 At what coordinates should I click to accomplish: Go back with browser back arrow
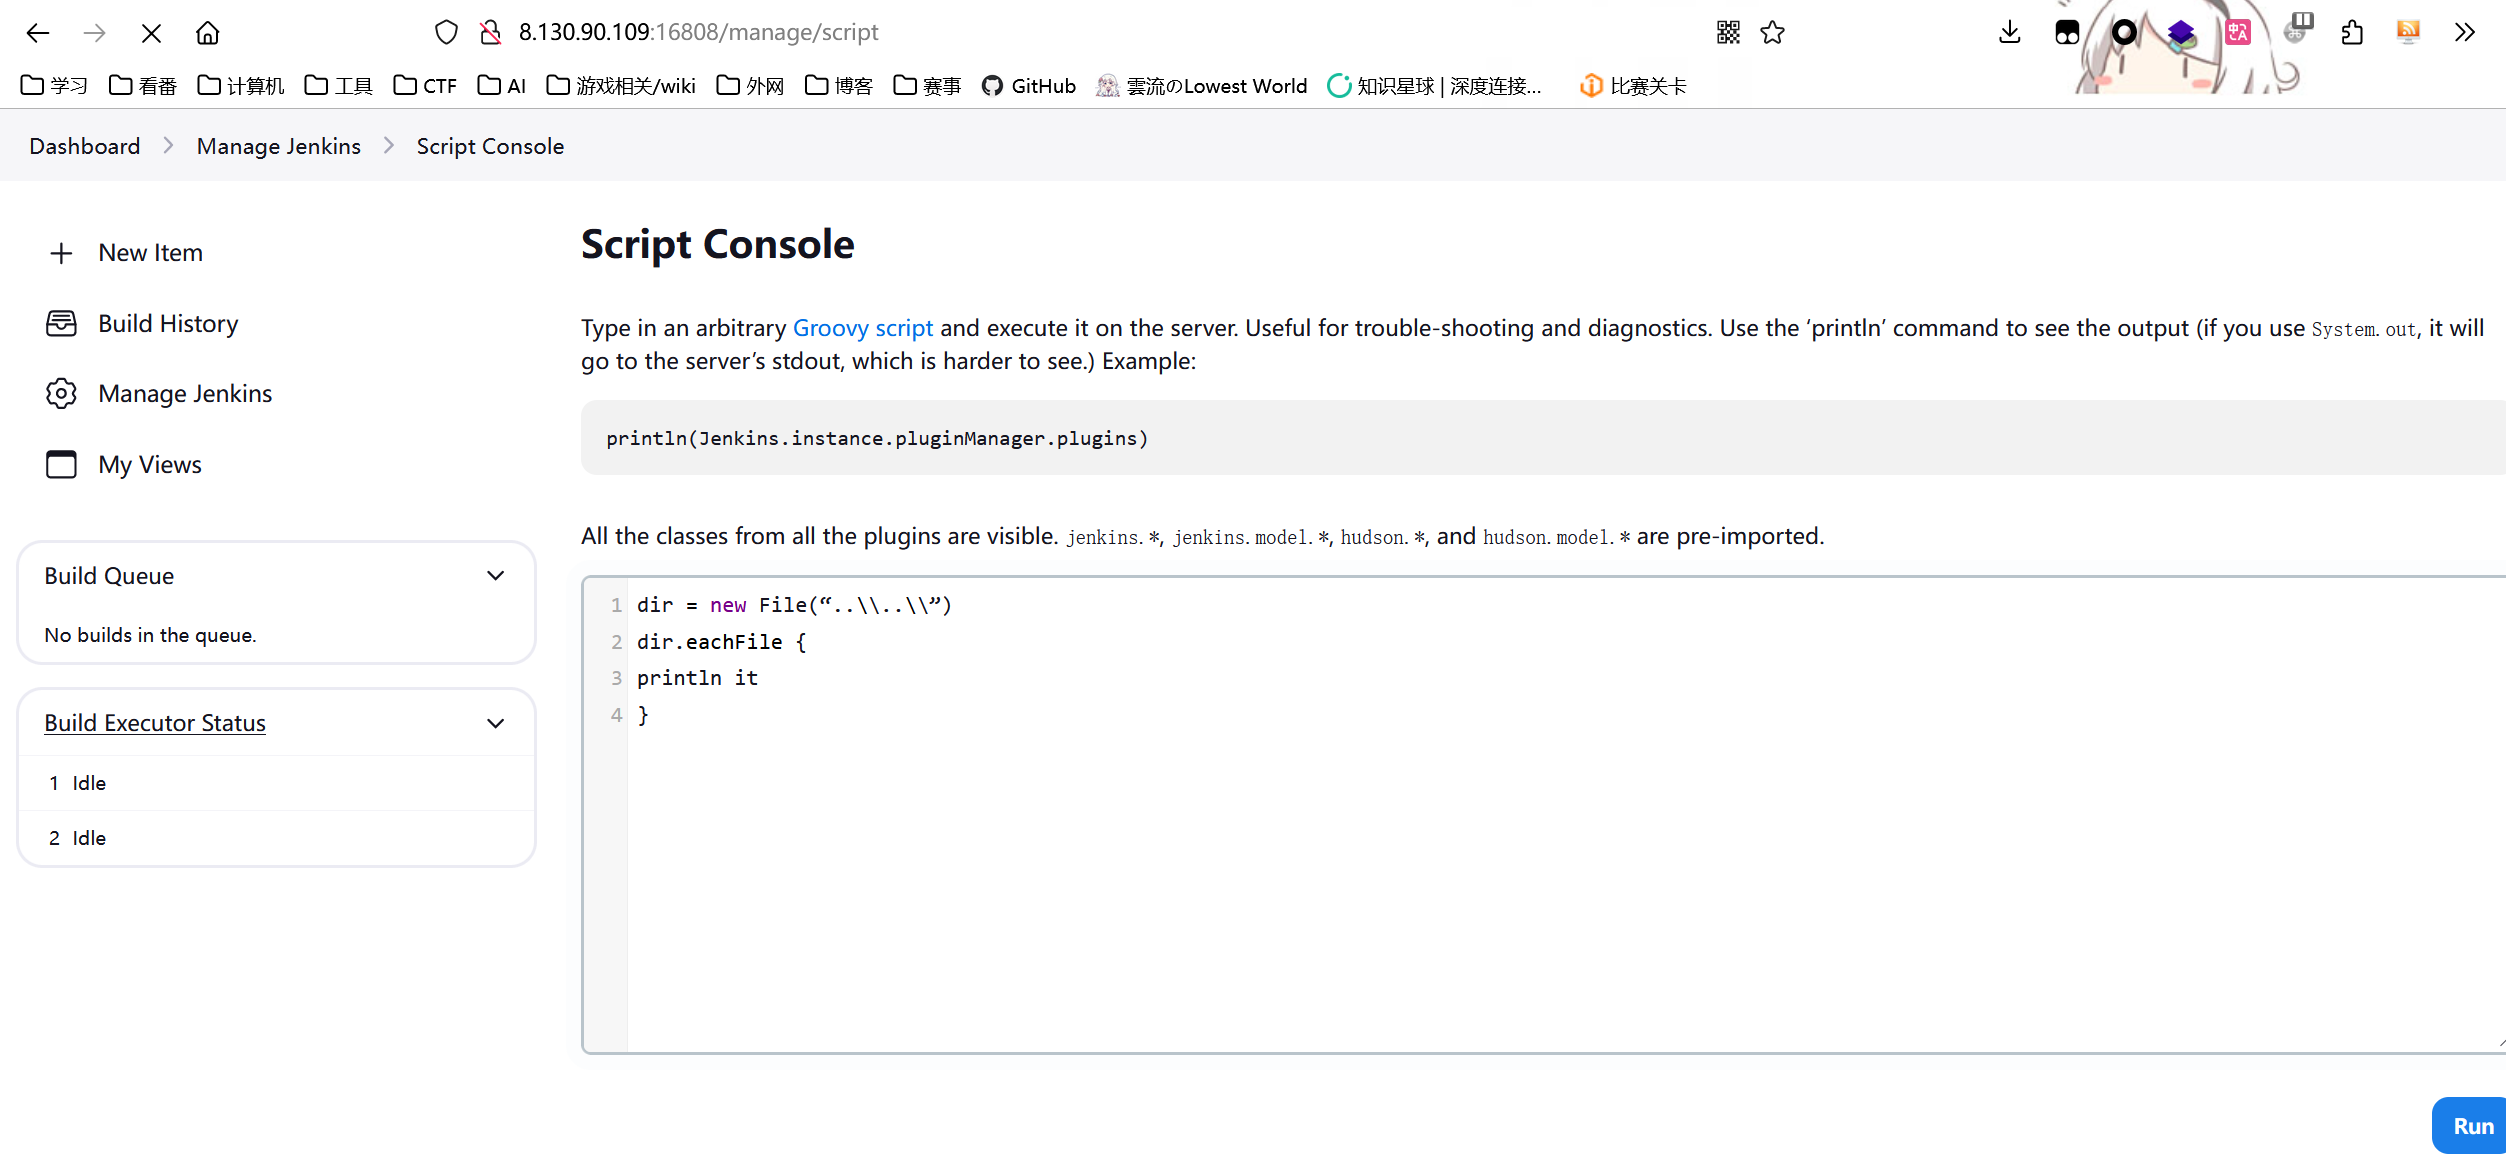(x=38, y=33)
